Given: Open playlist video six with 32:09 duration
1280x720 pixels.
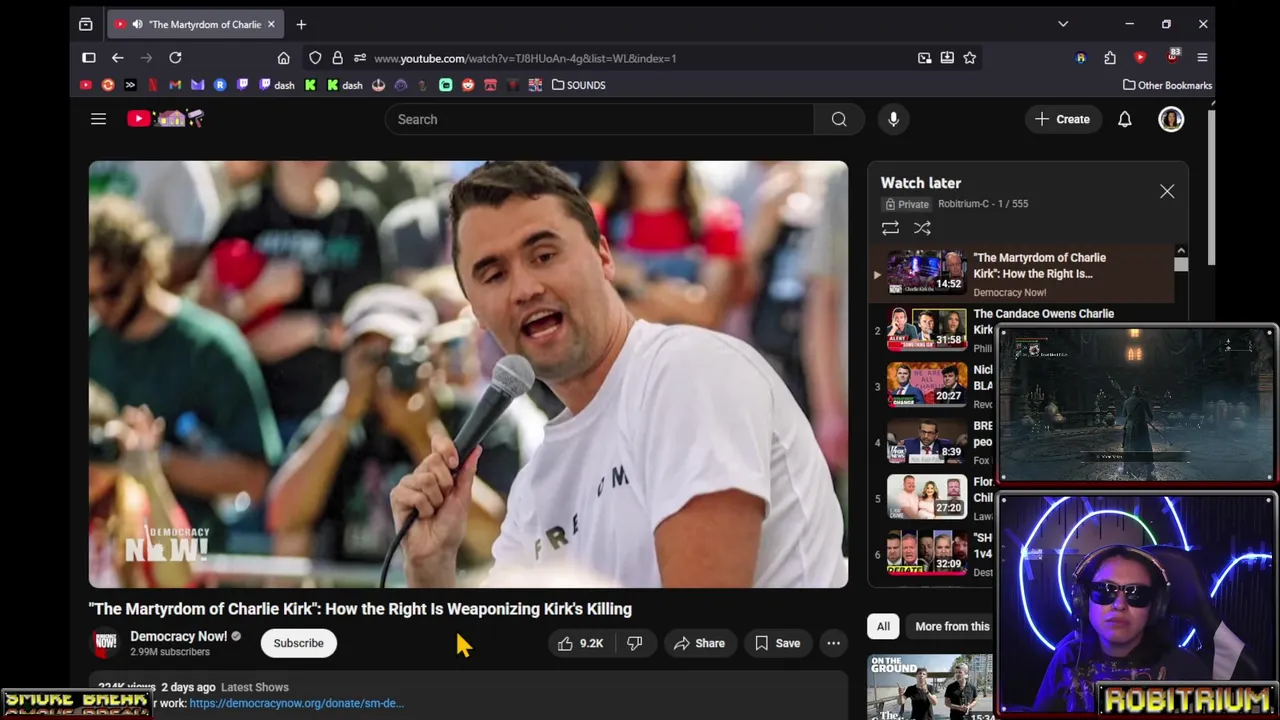Looking at the screenshot, I should click(927, 553).
